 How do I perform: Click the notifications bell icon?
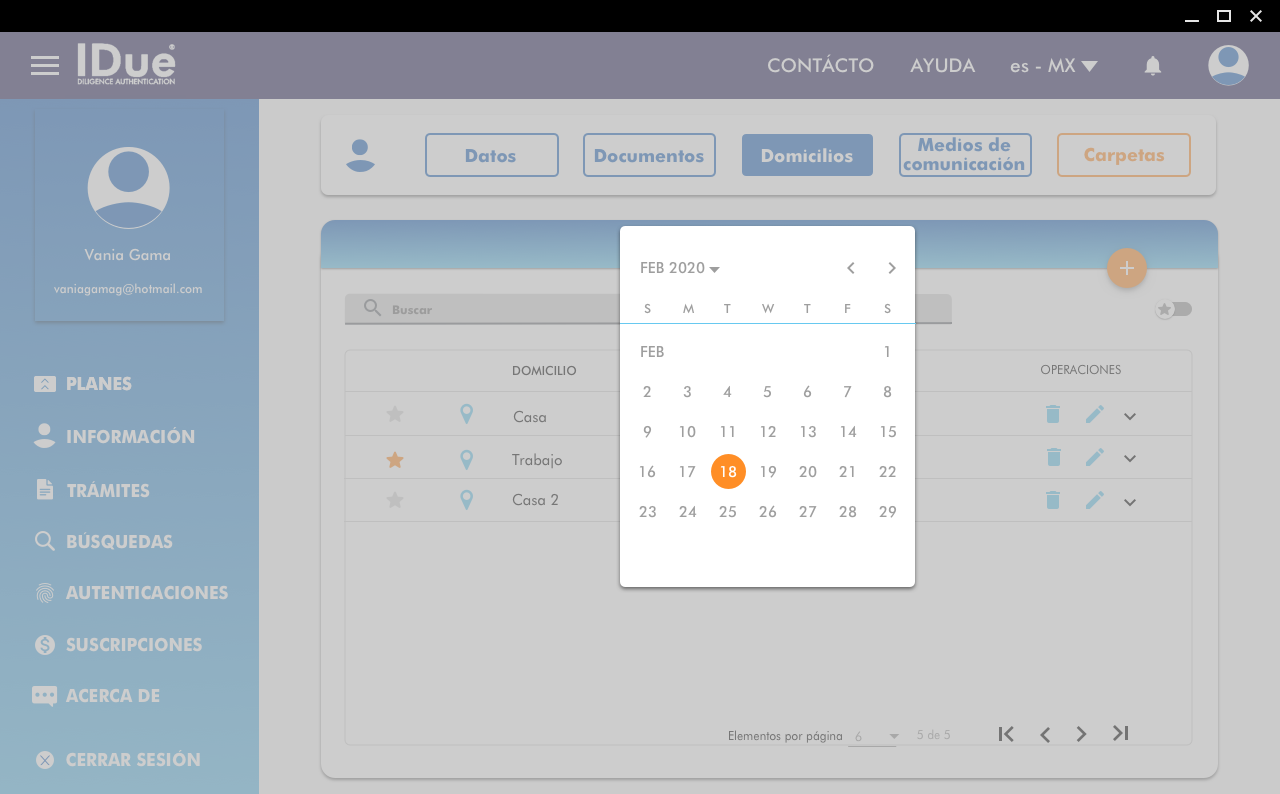tap(1153, 66)
